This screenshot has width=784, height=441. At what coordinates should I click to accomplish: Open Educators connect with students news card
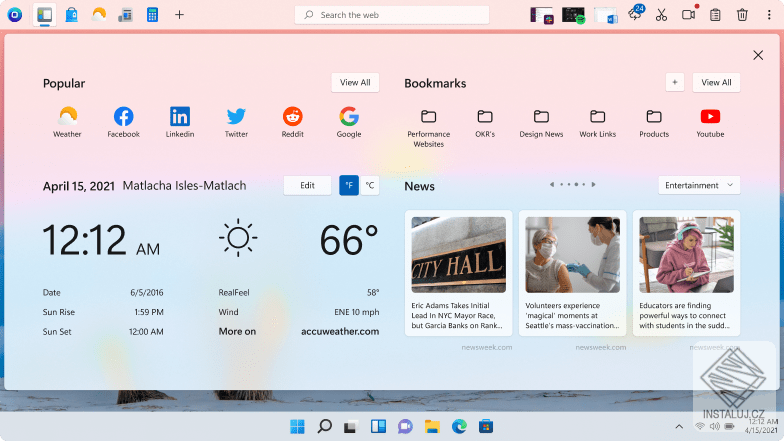686,273
